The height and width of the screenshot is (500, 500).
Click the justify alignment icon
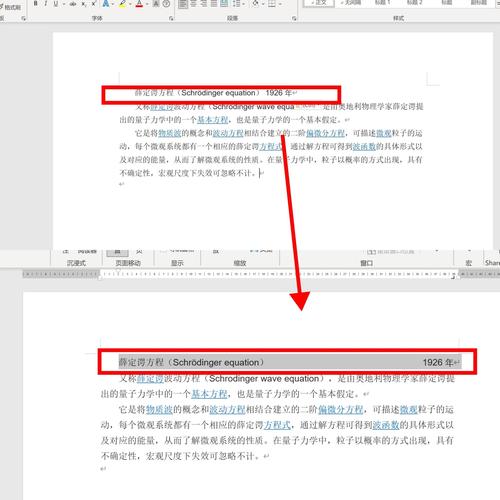pos(214,4)
